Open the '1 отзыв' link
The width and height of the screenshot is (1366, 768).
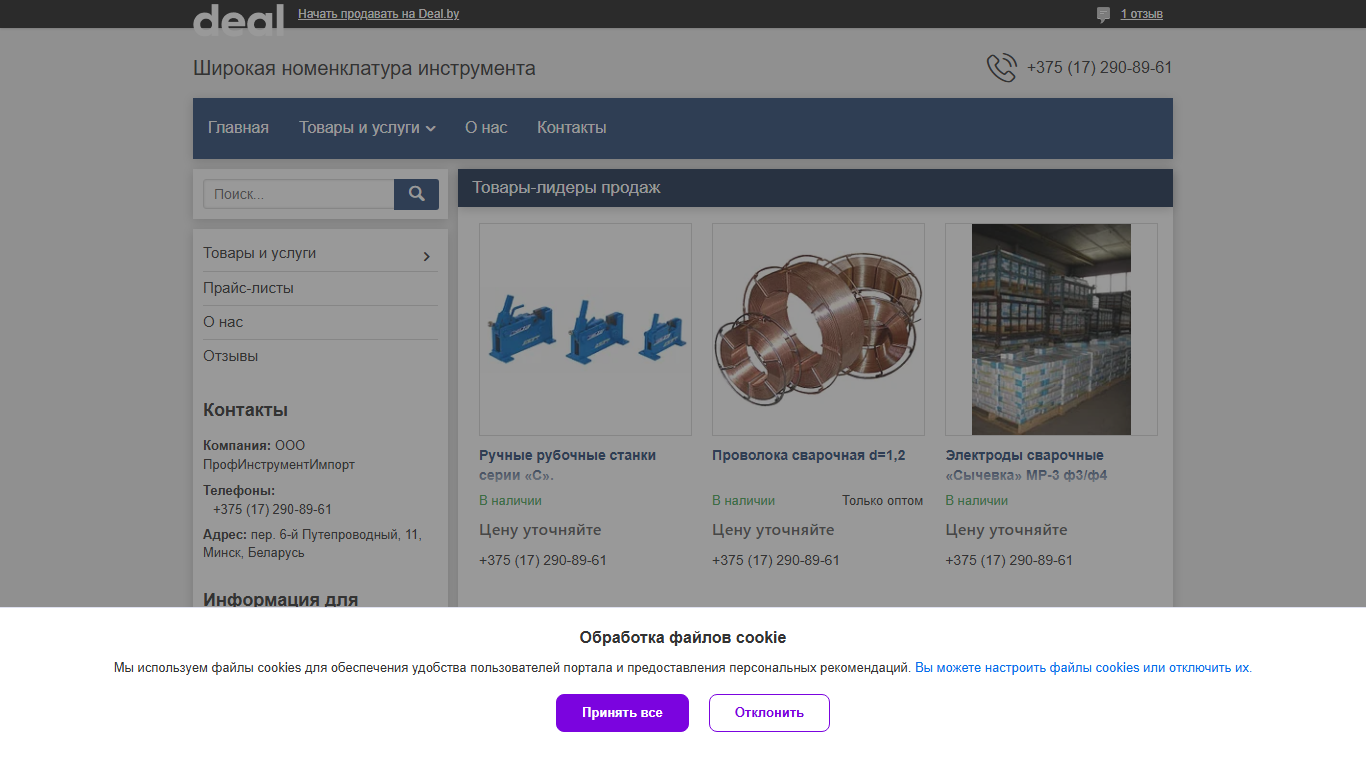tap(1141, 14)
